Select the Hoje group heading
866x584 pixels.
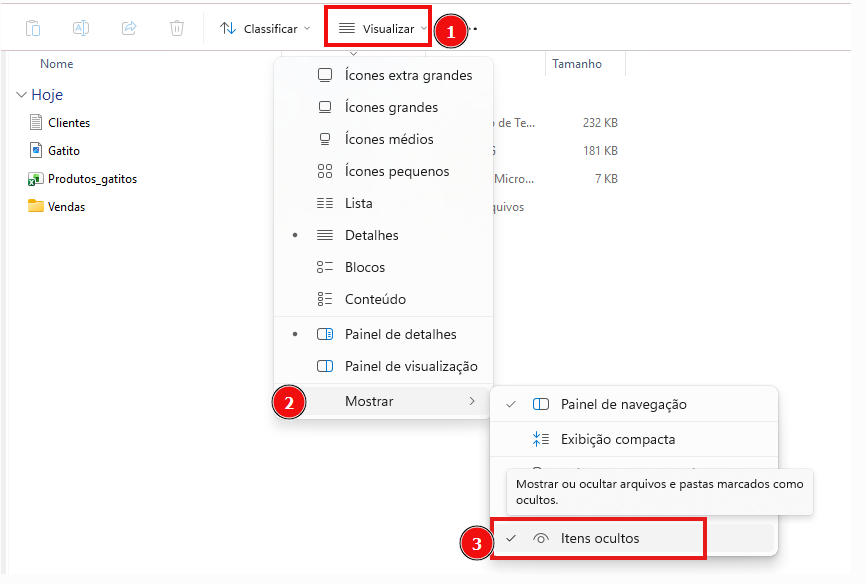47,95
